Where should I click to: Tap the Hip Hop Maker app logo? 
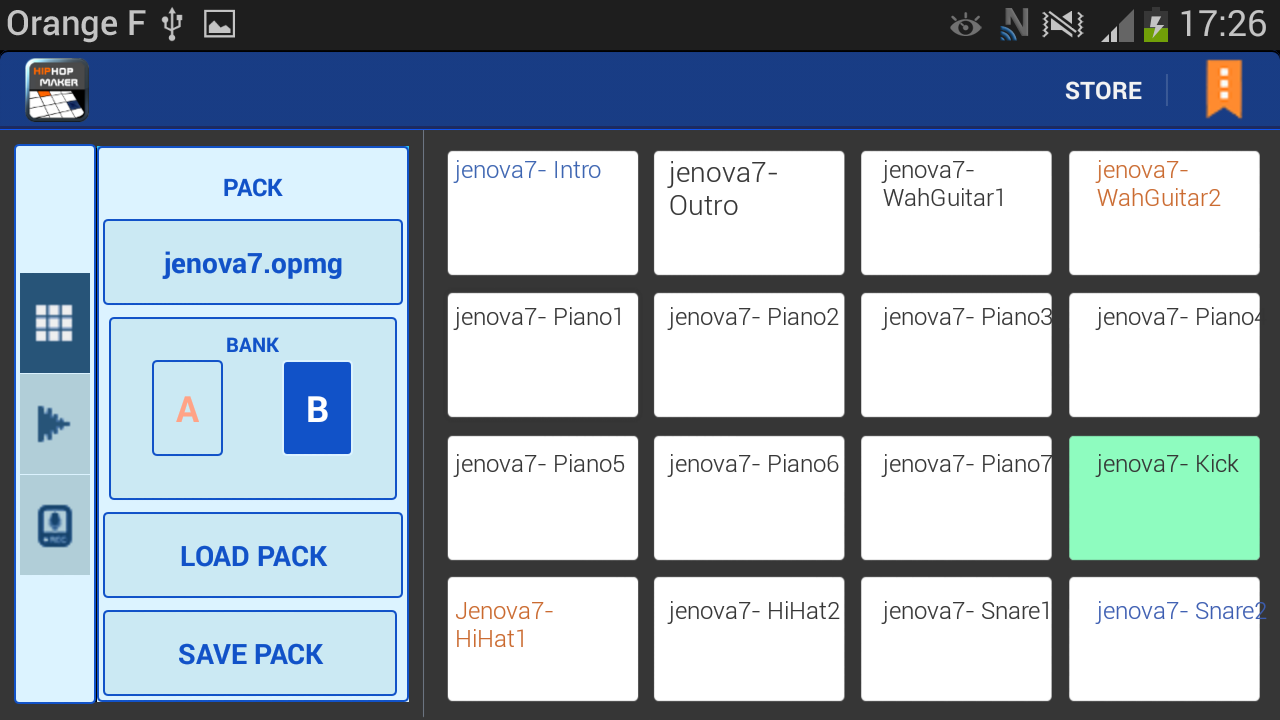(x=57, y=90)
